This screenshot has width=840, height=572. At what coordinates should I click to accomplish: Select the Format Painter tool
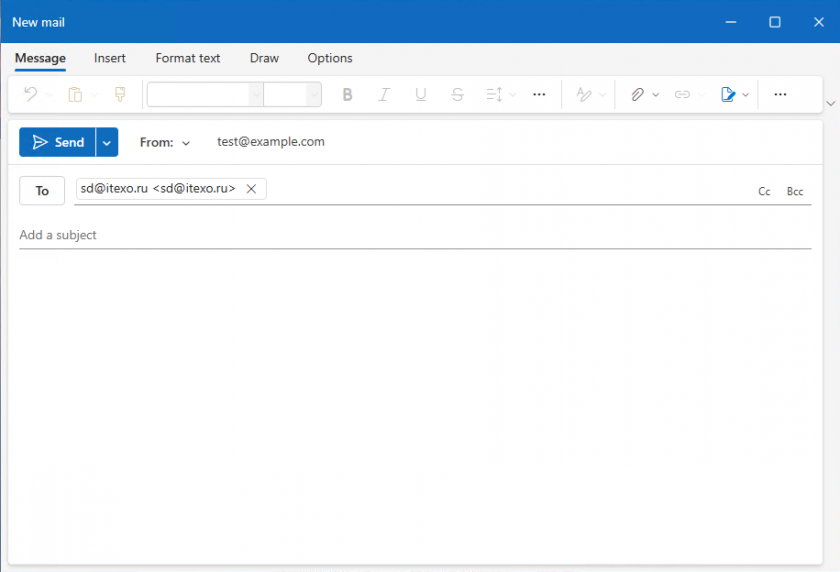[x=120, y=95]
